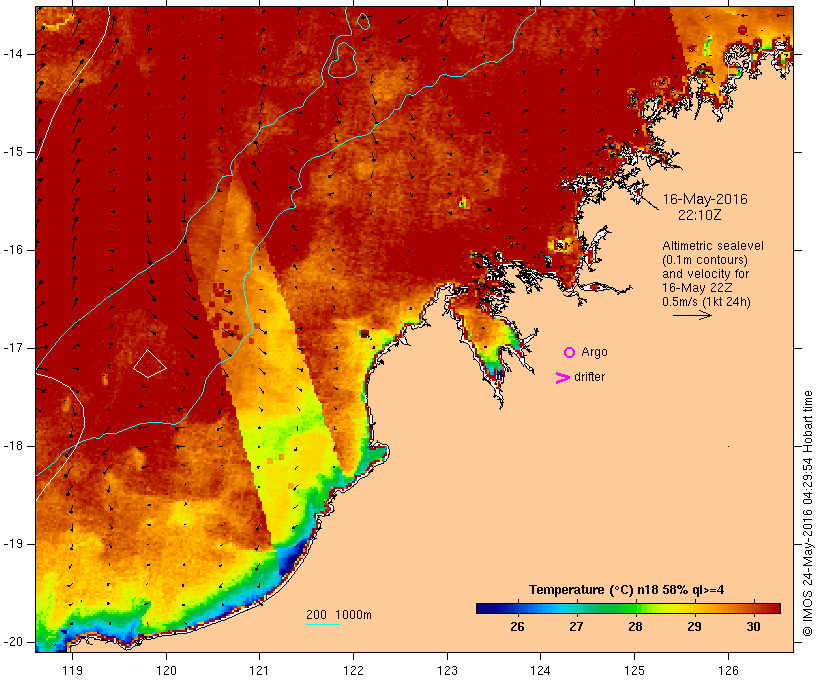Click longitude axis label 120
The height and width of the screenshot is (680, 820).
point(166,670)
